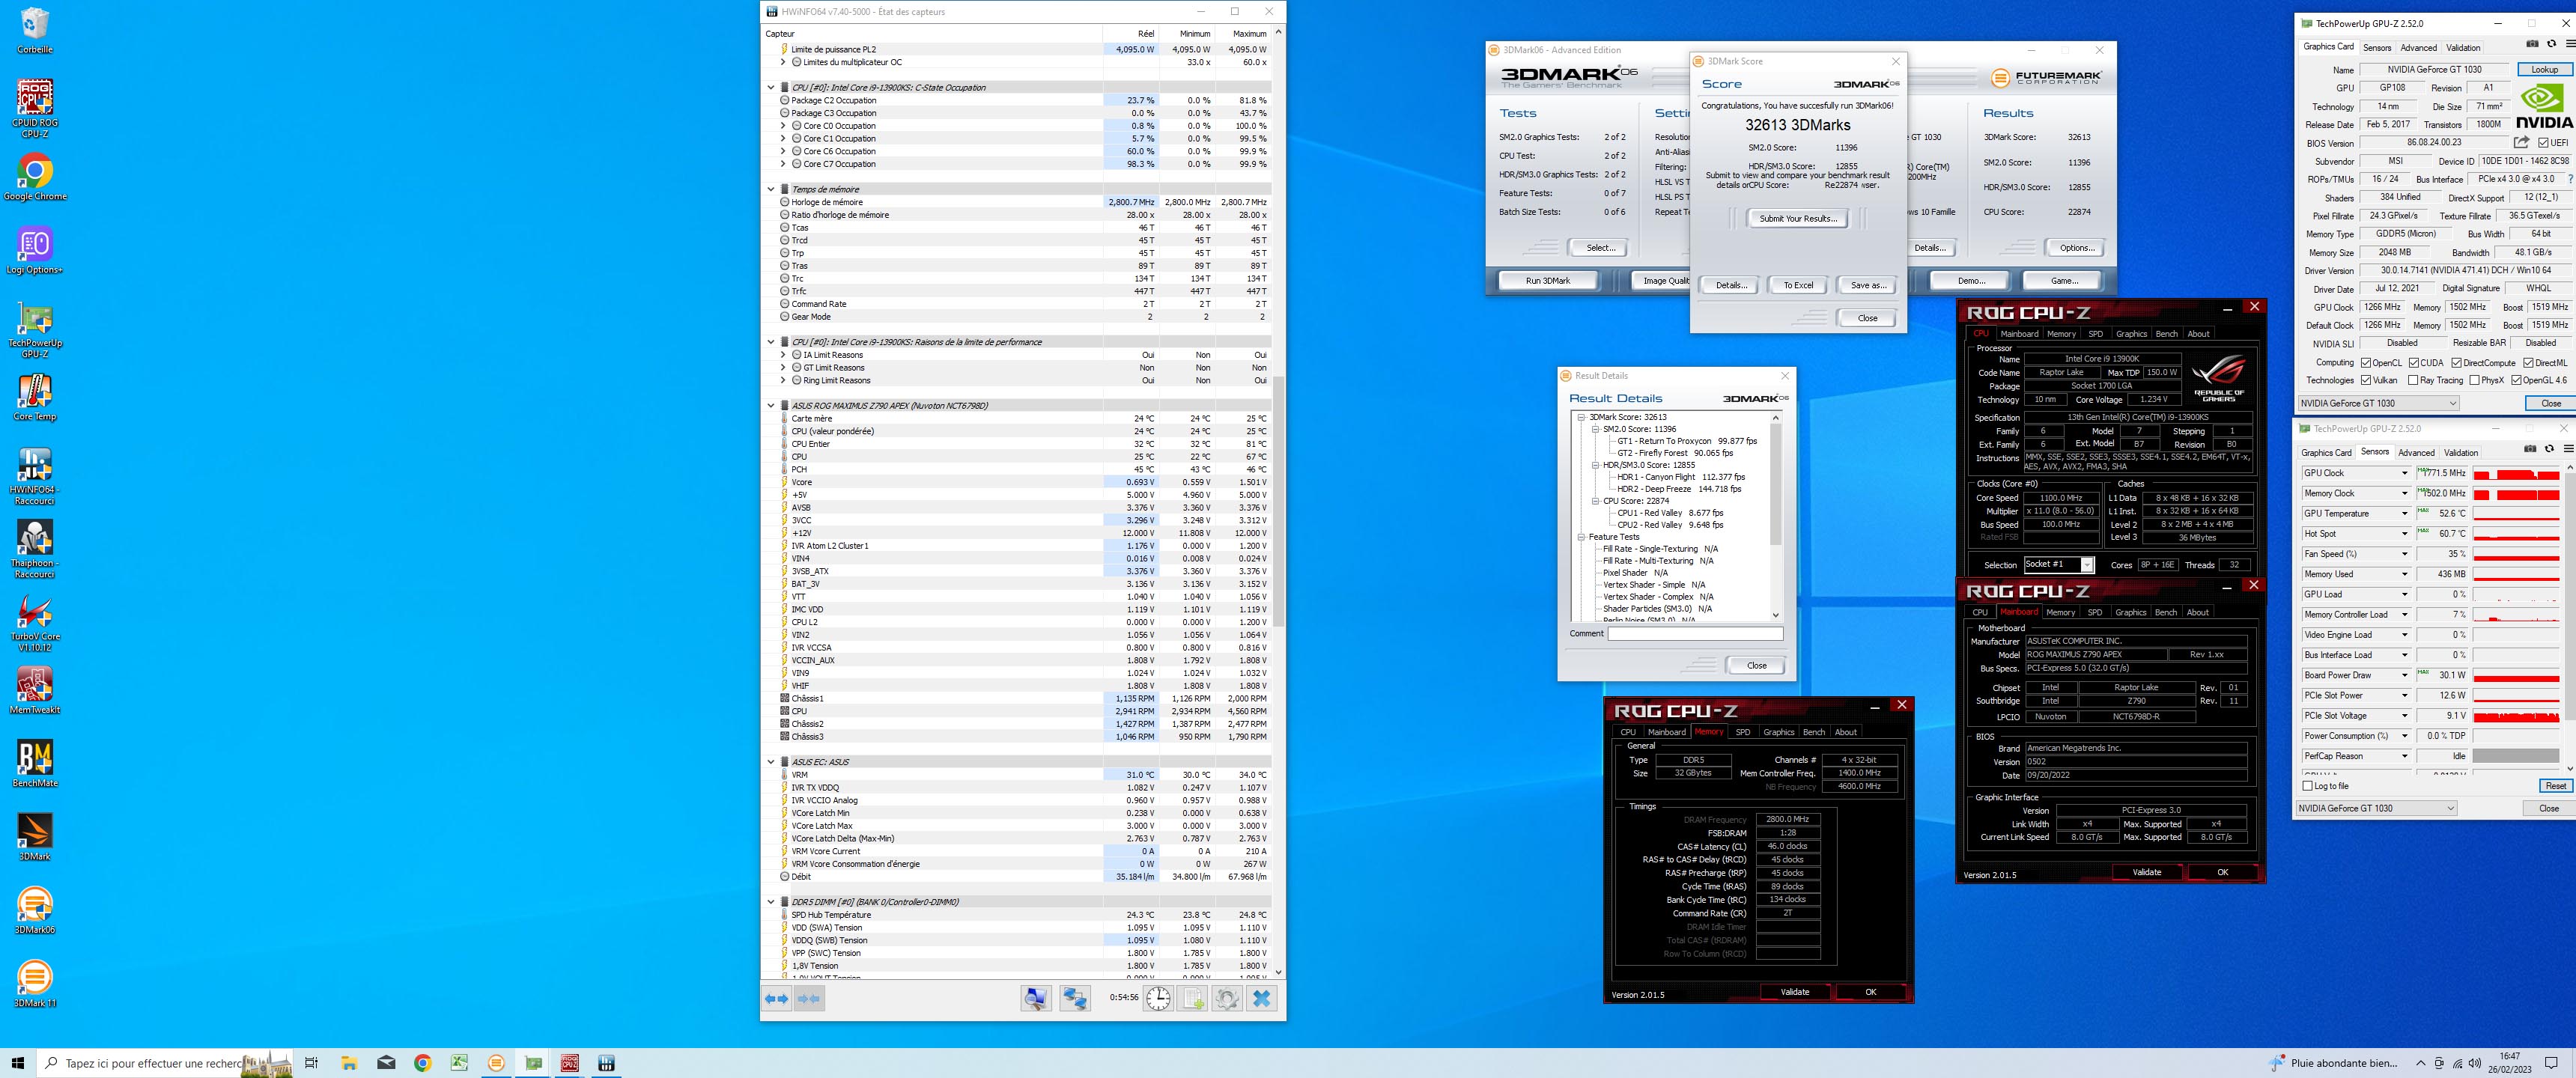Click GPU-Z BIOS share/export arrow icon
The height and width of the screenshot is (1078, 2576).
point(2521,143)
